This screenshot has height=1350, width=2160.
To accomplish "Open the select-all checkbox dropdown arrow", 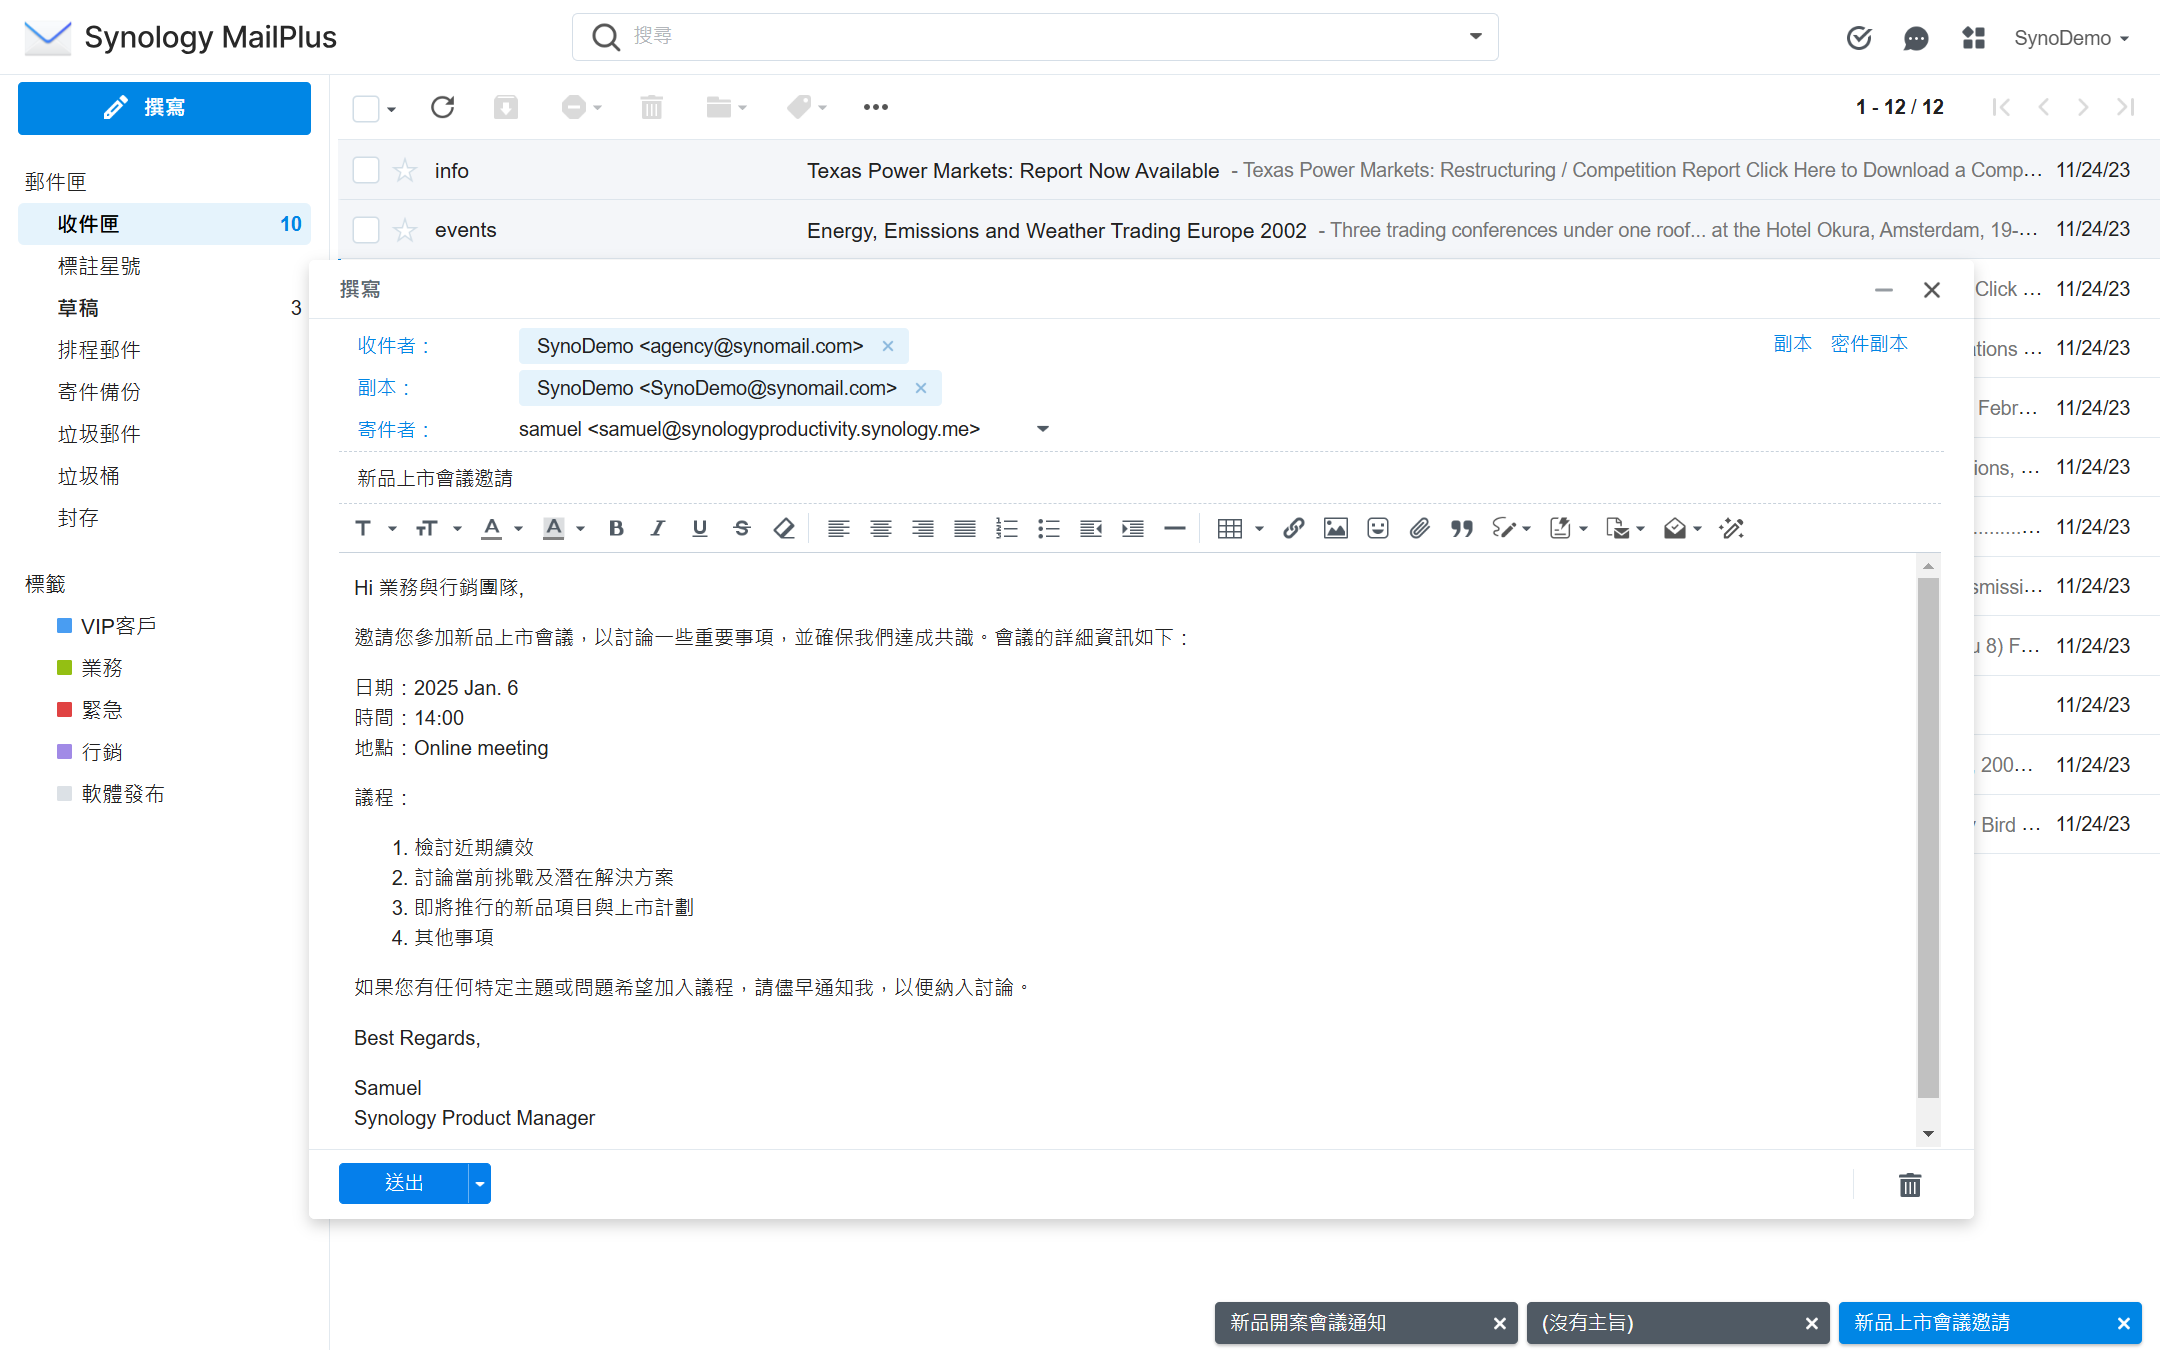I will coord(391,109).
